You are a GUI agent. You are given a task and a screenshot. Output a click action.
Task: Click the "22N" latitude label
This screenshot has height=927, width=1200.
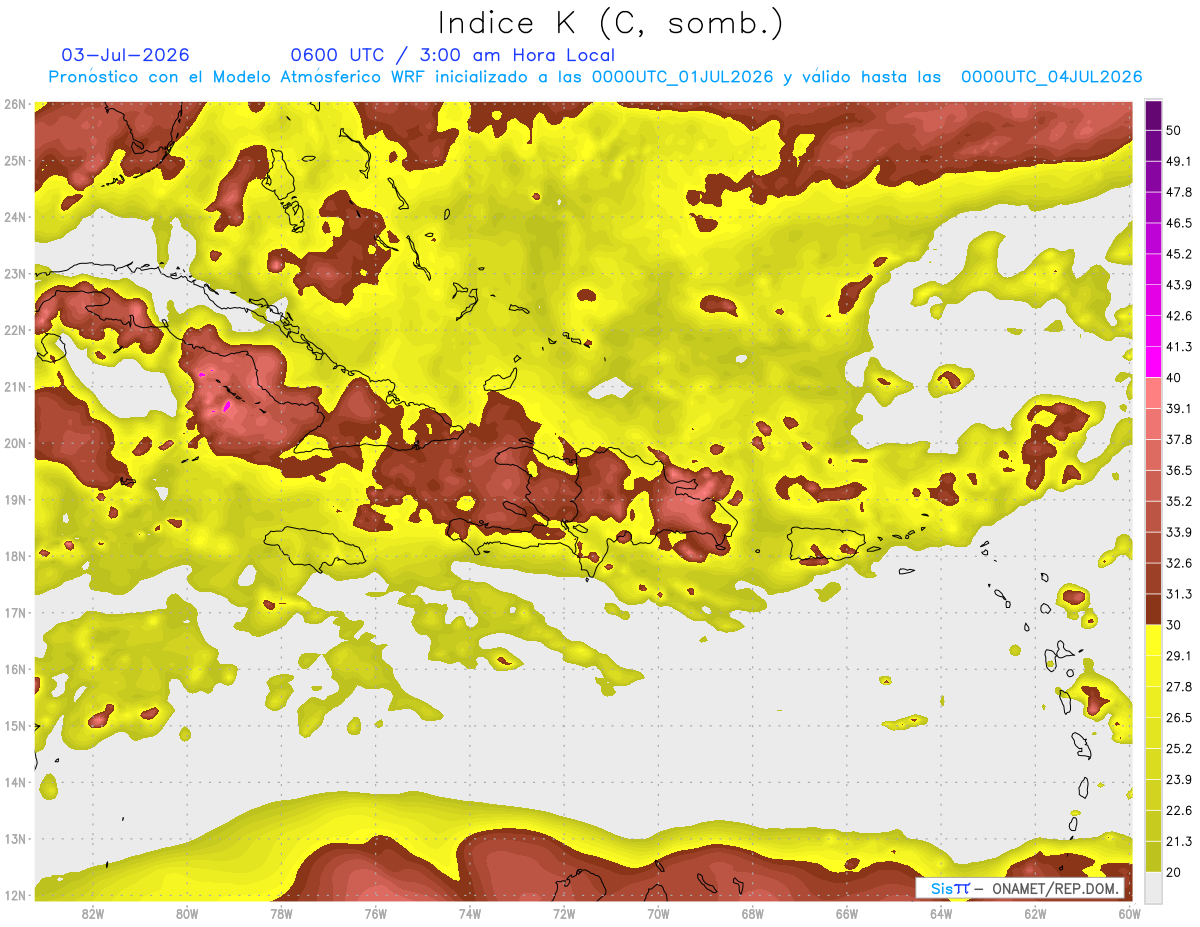[14, 330]
